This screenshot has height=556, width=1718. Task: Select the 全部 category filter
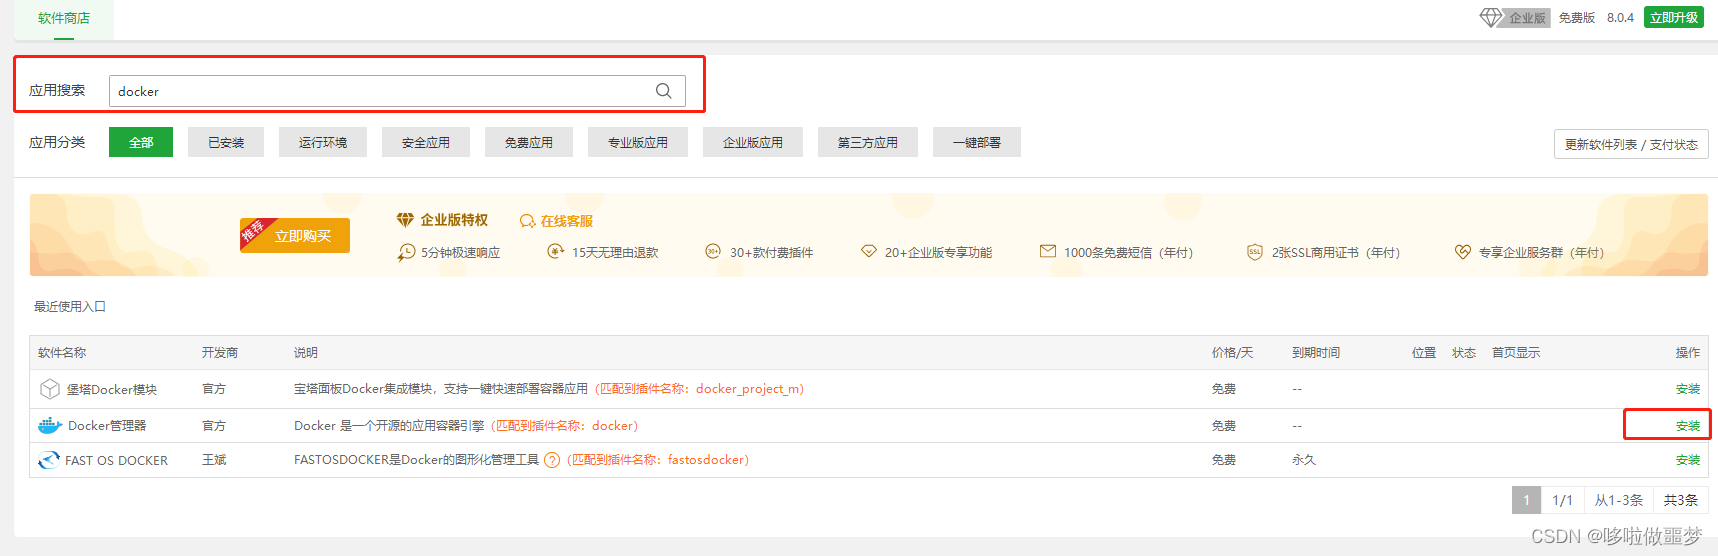[x=141, y=142]
